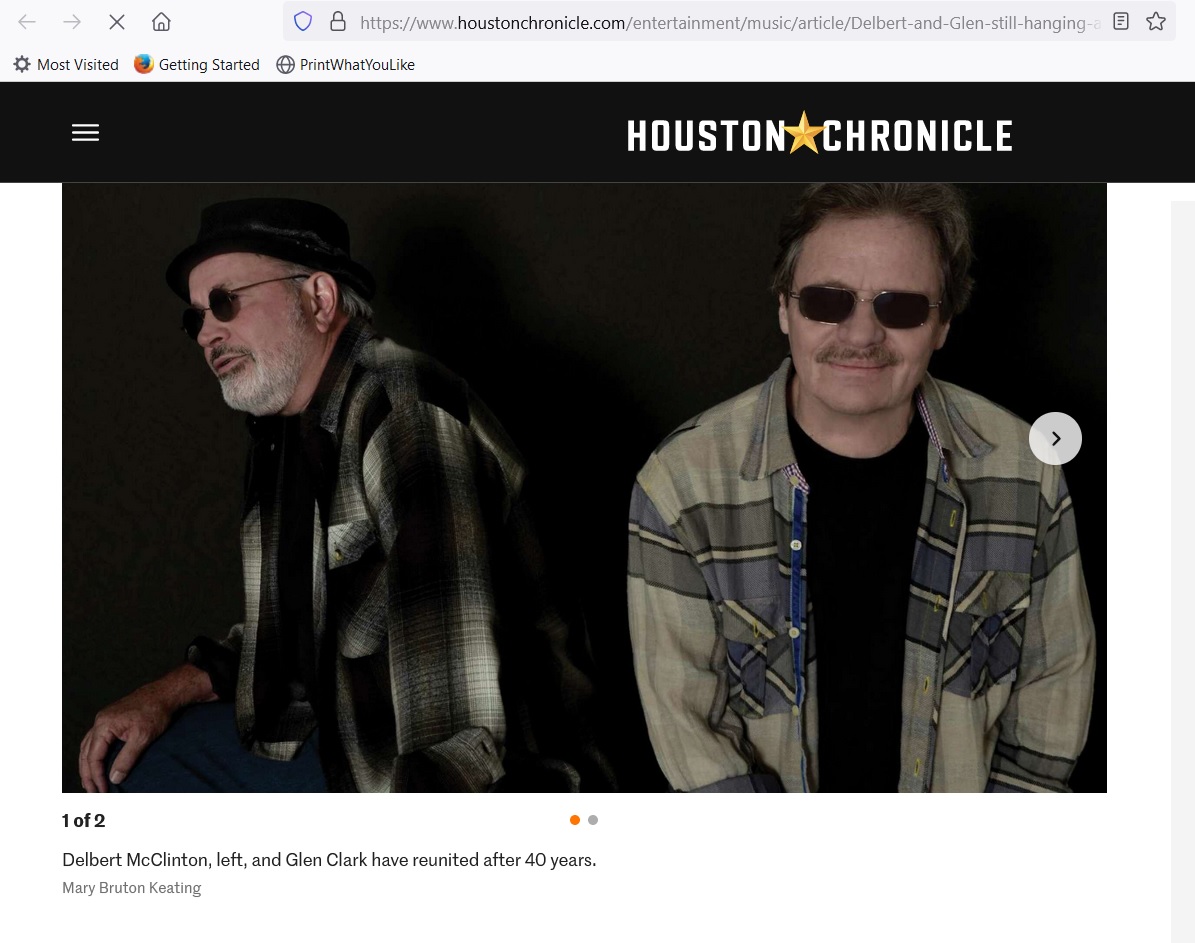
Task: View site security info via padlock
Action: [338, 22]
